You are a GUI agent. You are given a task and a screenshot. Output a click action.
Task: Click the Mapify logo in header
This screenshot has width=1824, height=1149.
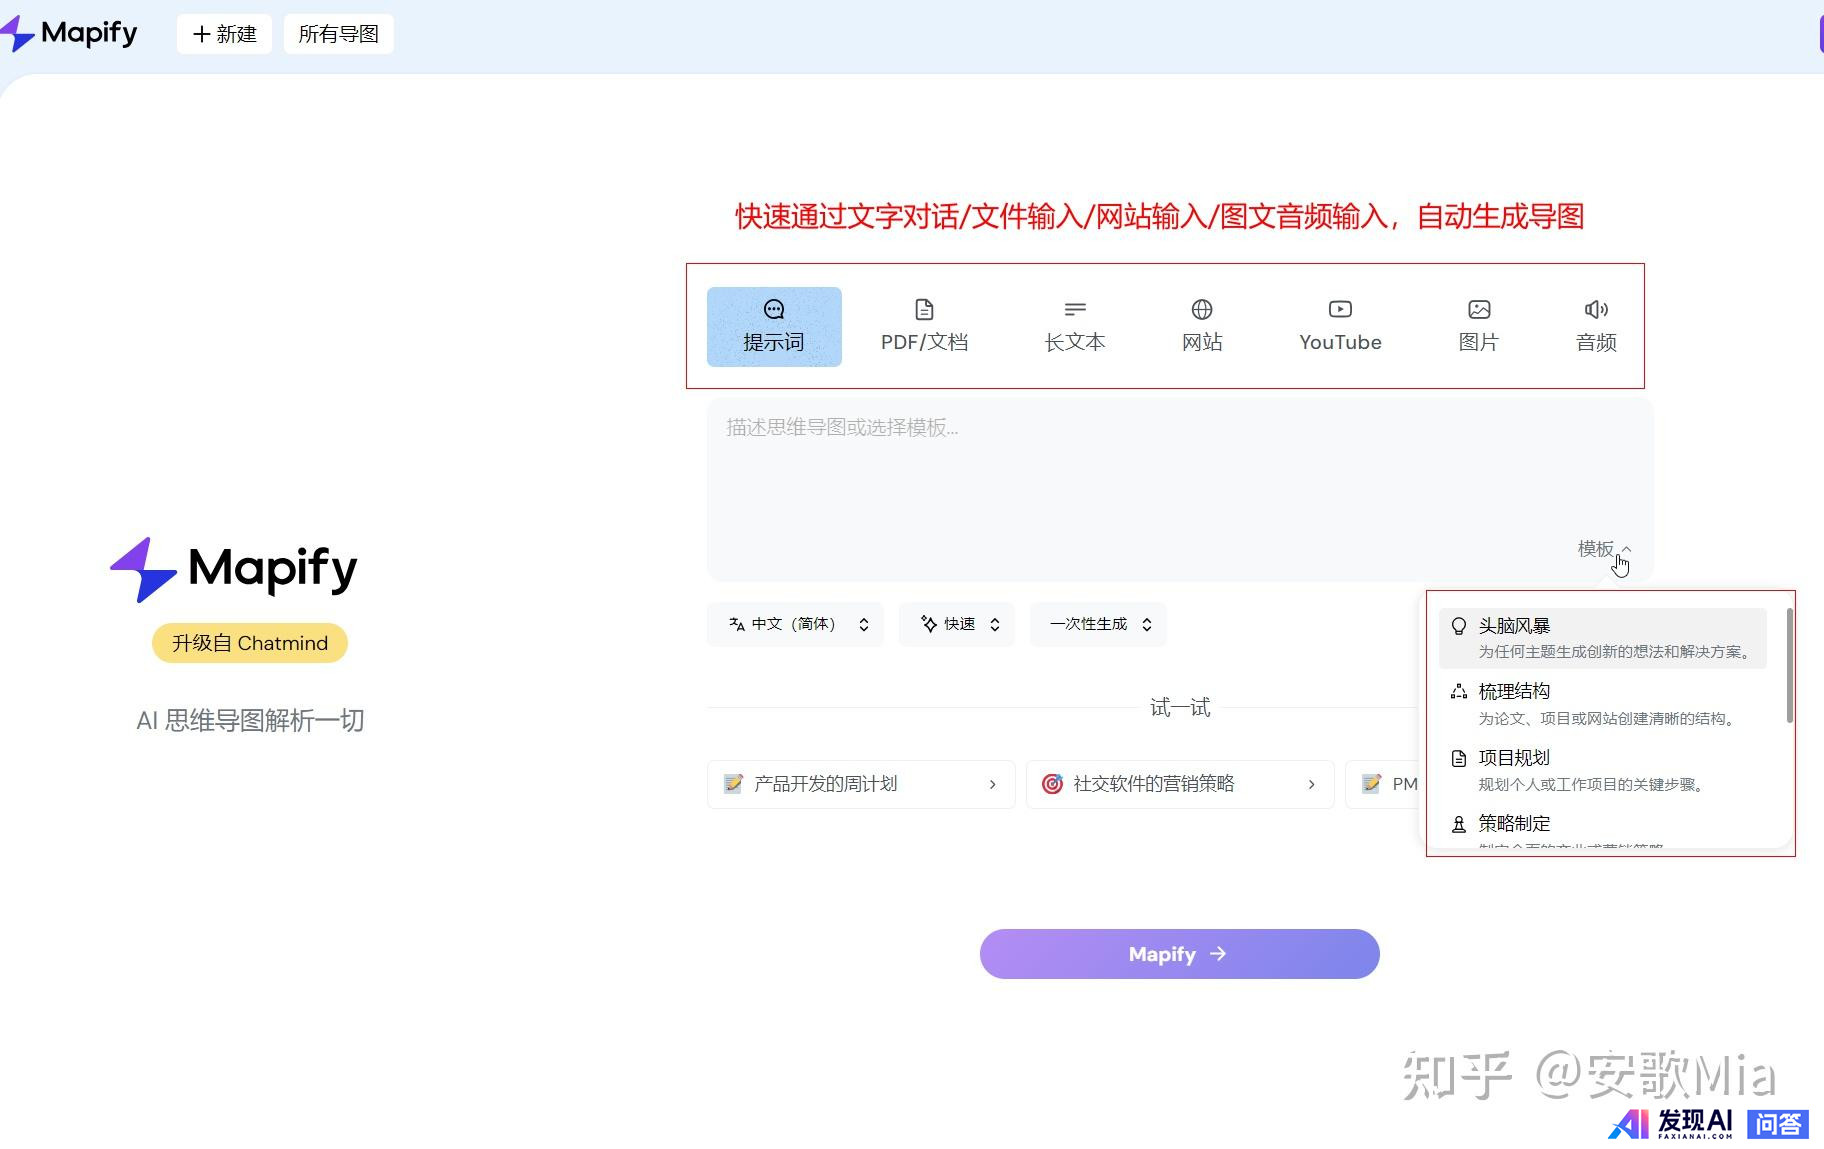70,34
